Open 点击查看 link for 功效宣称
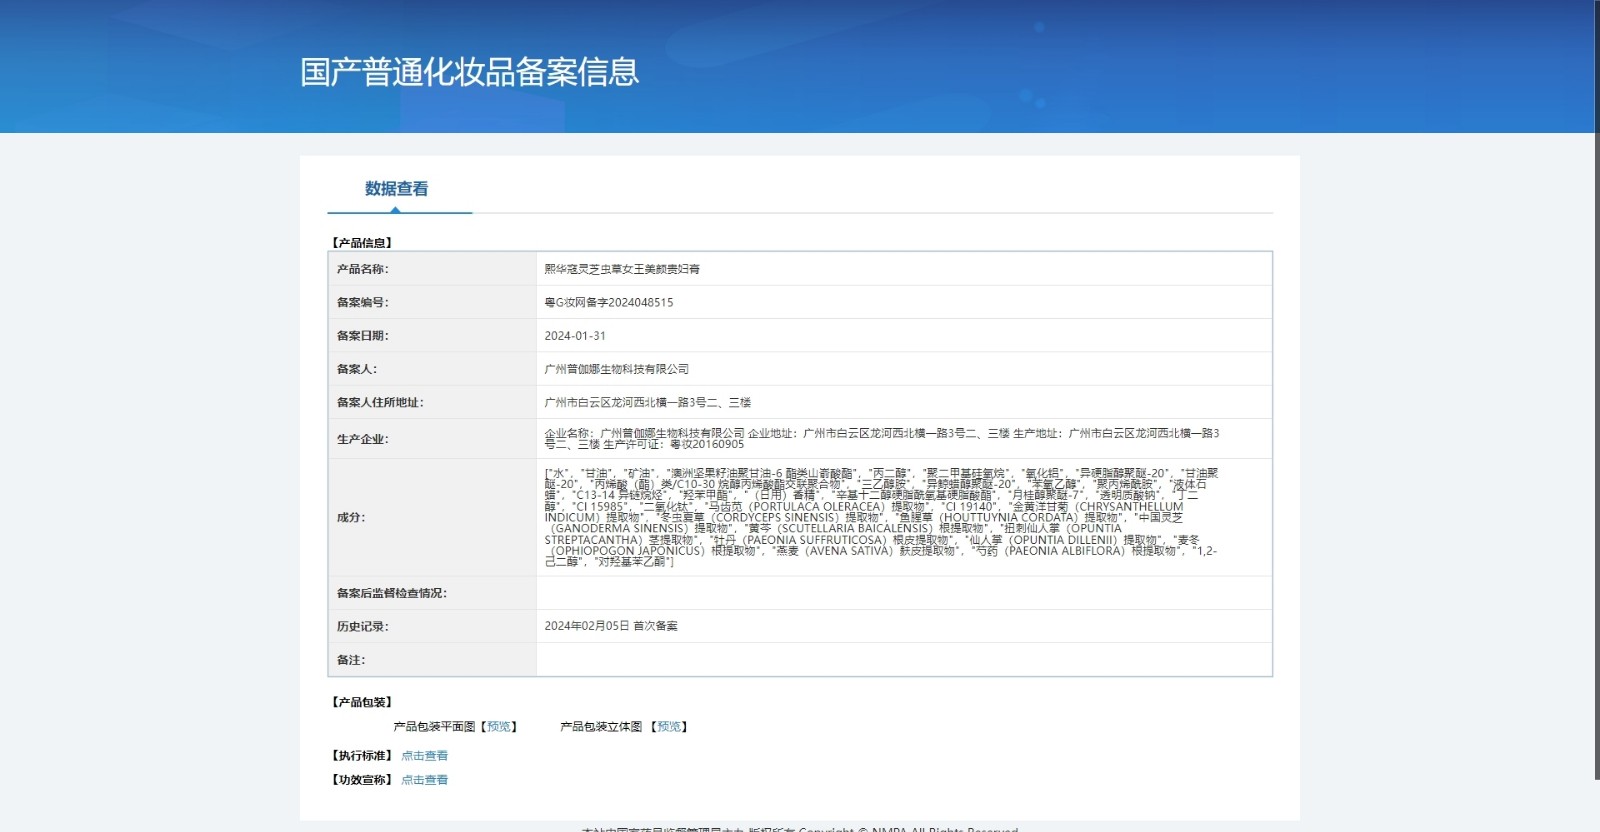 click(425, 780)
